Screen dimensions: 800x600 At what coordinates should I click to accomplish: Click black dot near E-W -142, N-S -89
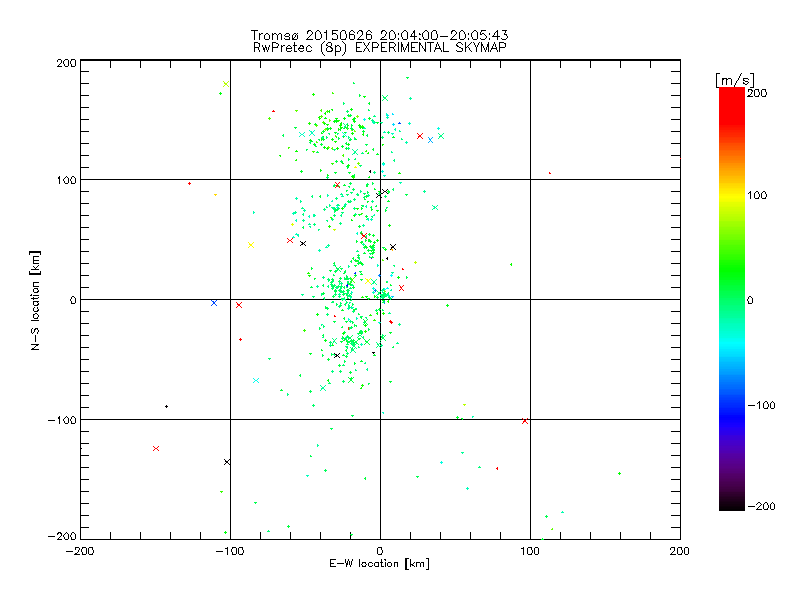[166, 406]
